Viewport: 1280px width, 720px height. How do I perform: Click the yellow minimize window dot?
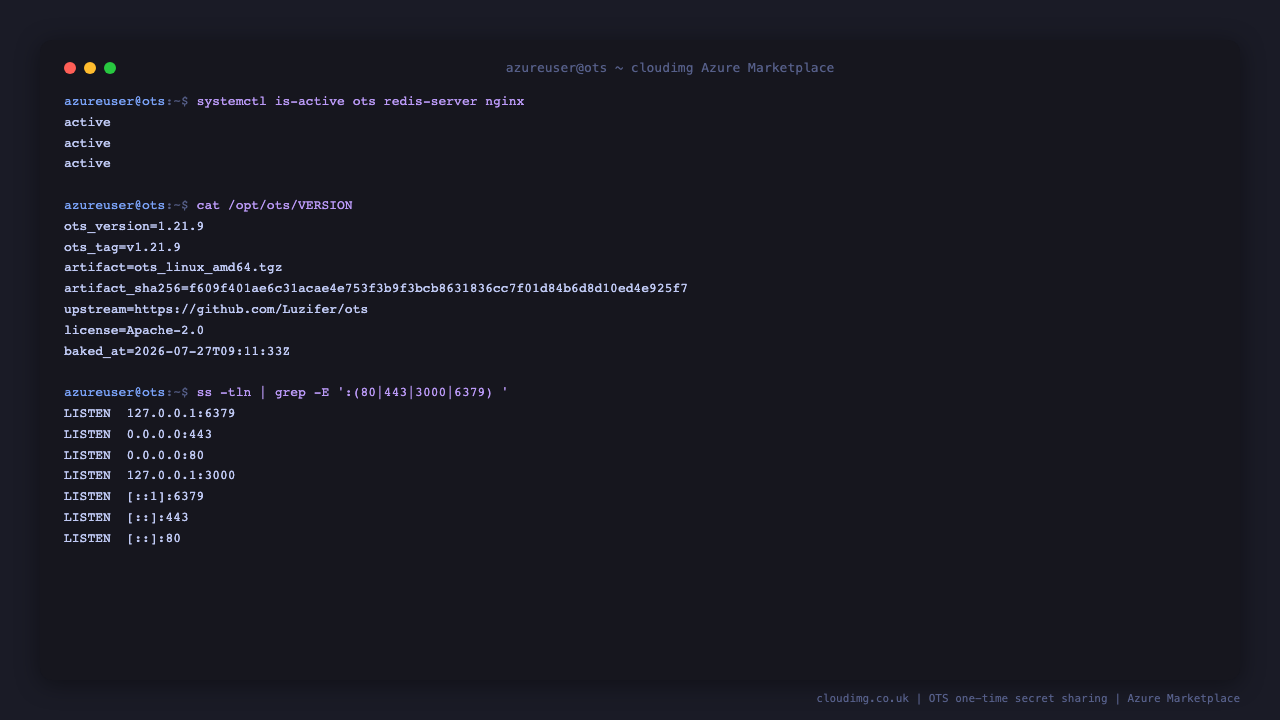90,68
